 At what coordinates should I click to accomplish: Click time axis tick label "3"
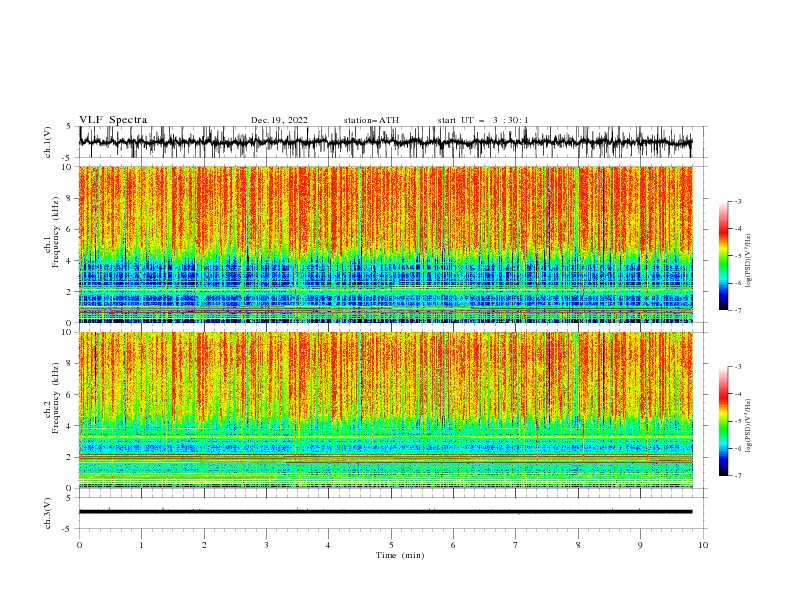[x=266, y=545]
